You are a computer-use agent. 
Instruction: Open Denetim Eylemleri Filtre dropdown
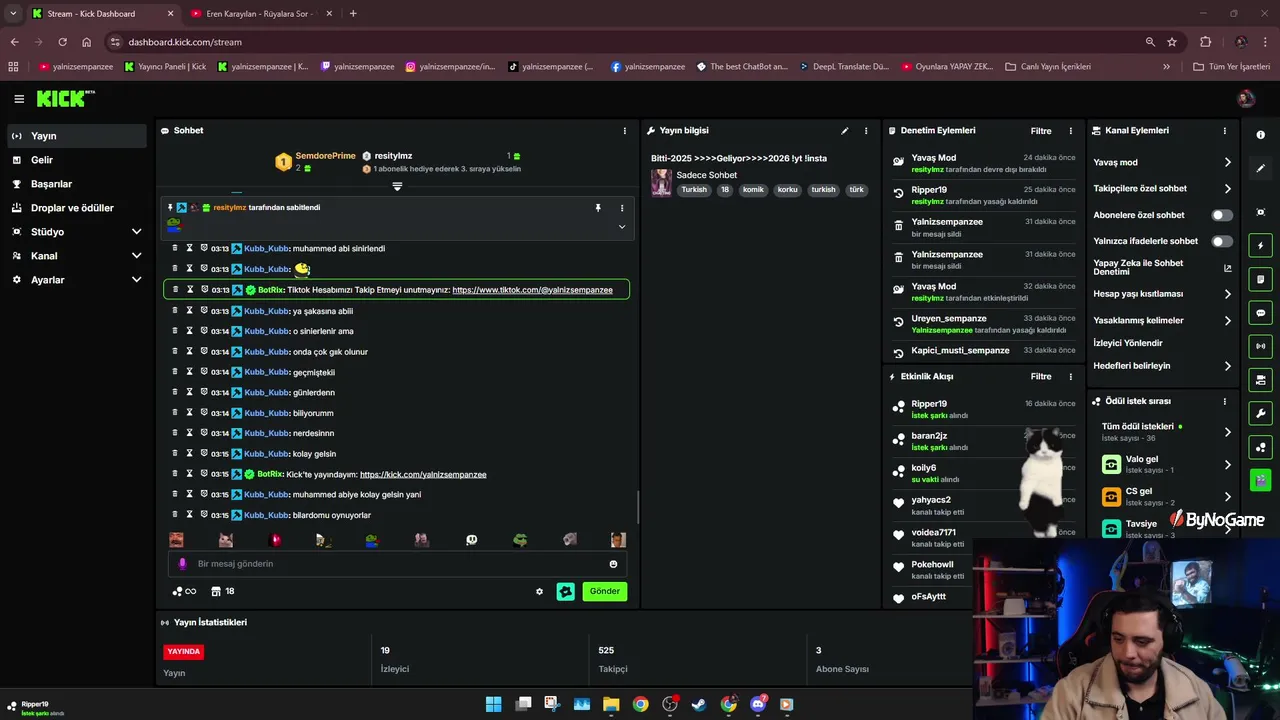click(x=1041, y=131)
